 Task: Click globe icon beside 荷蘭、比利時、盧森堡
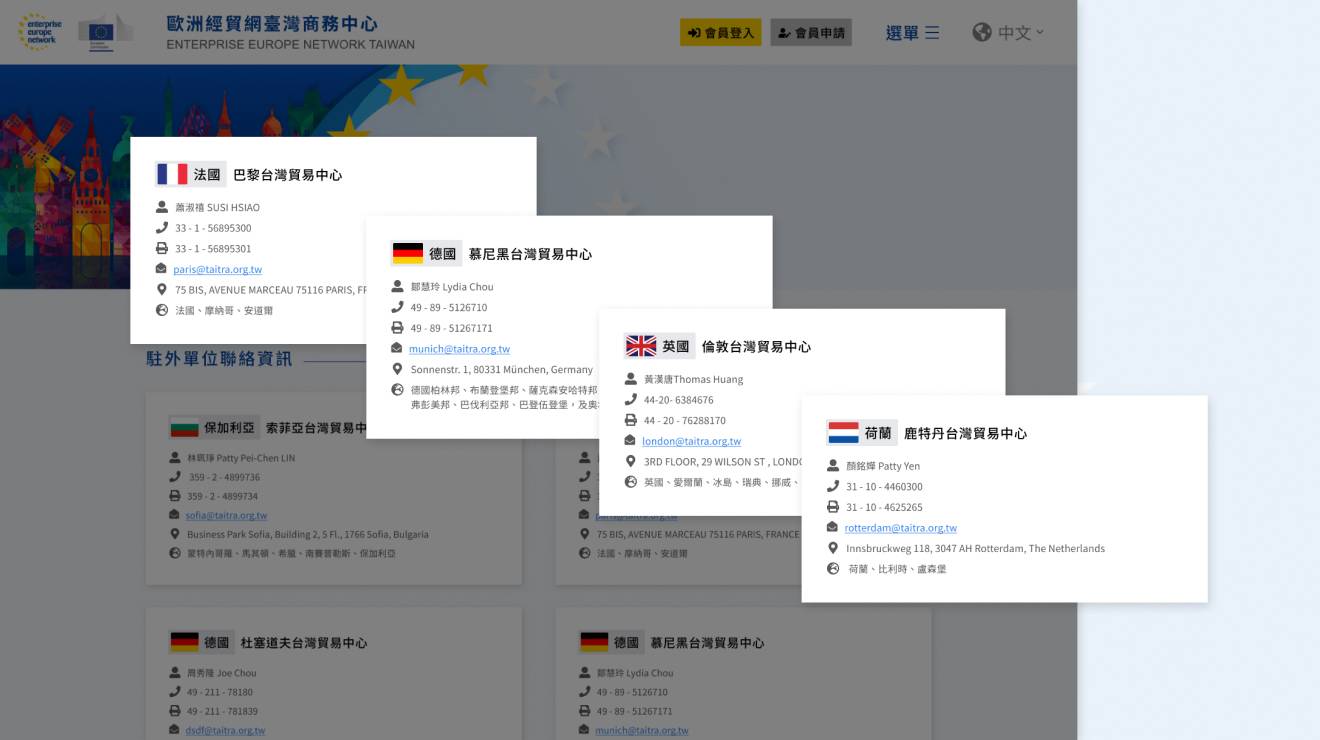(833, 568)
